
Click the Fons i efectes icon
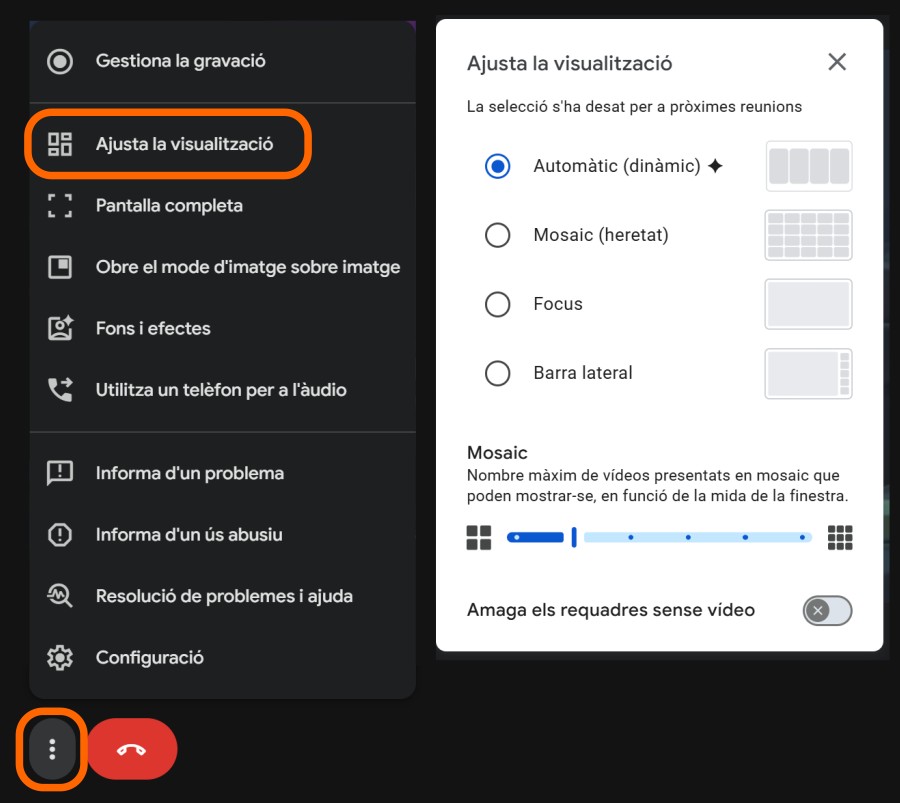pyautogui.click(x=60, y=329)
